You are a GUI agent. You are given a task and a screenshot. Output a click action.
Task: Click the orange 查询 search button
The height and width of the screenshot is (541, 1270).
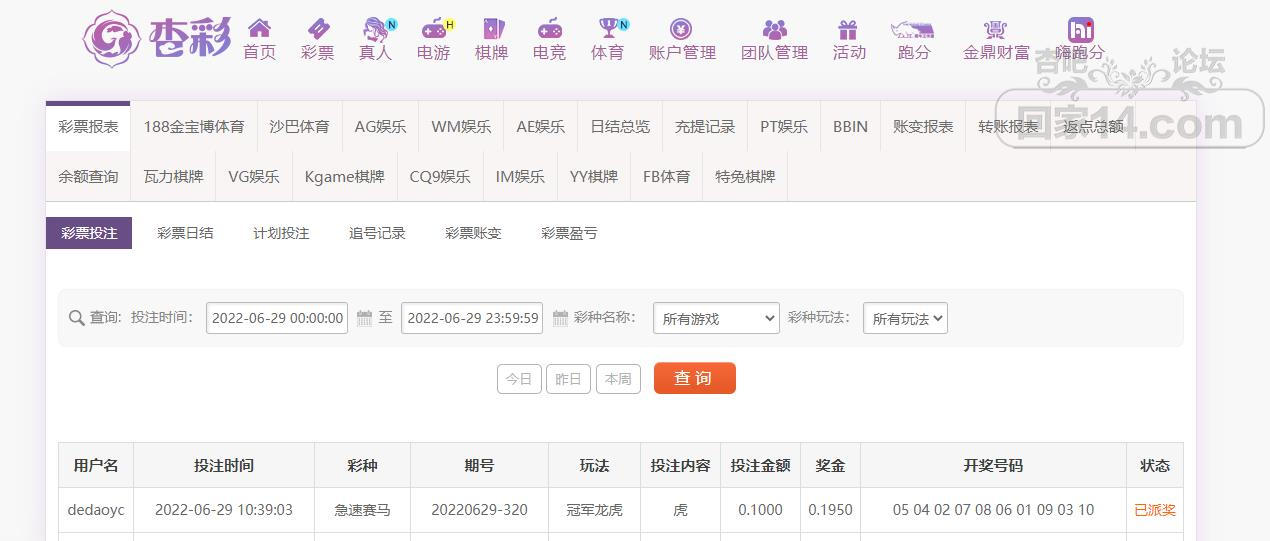(695, 378)
